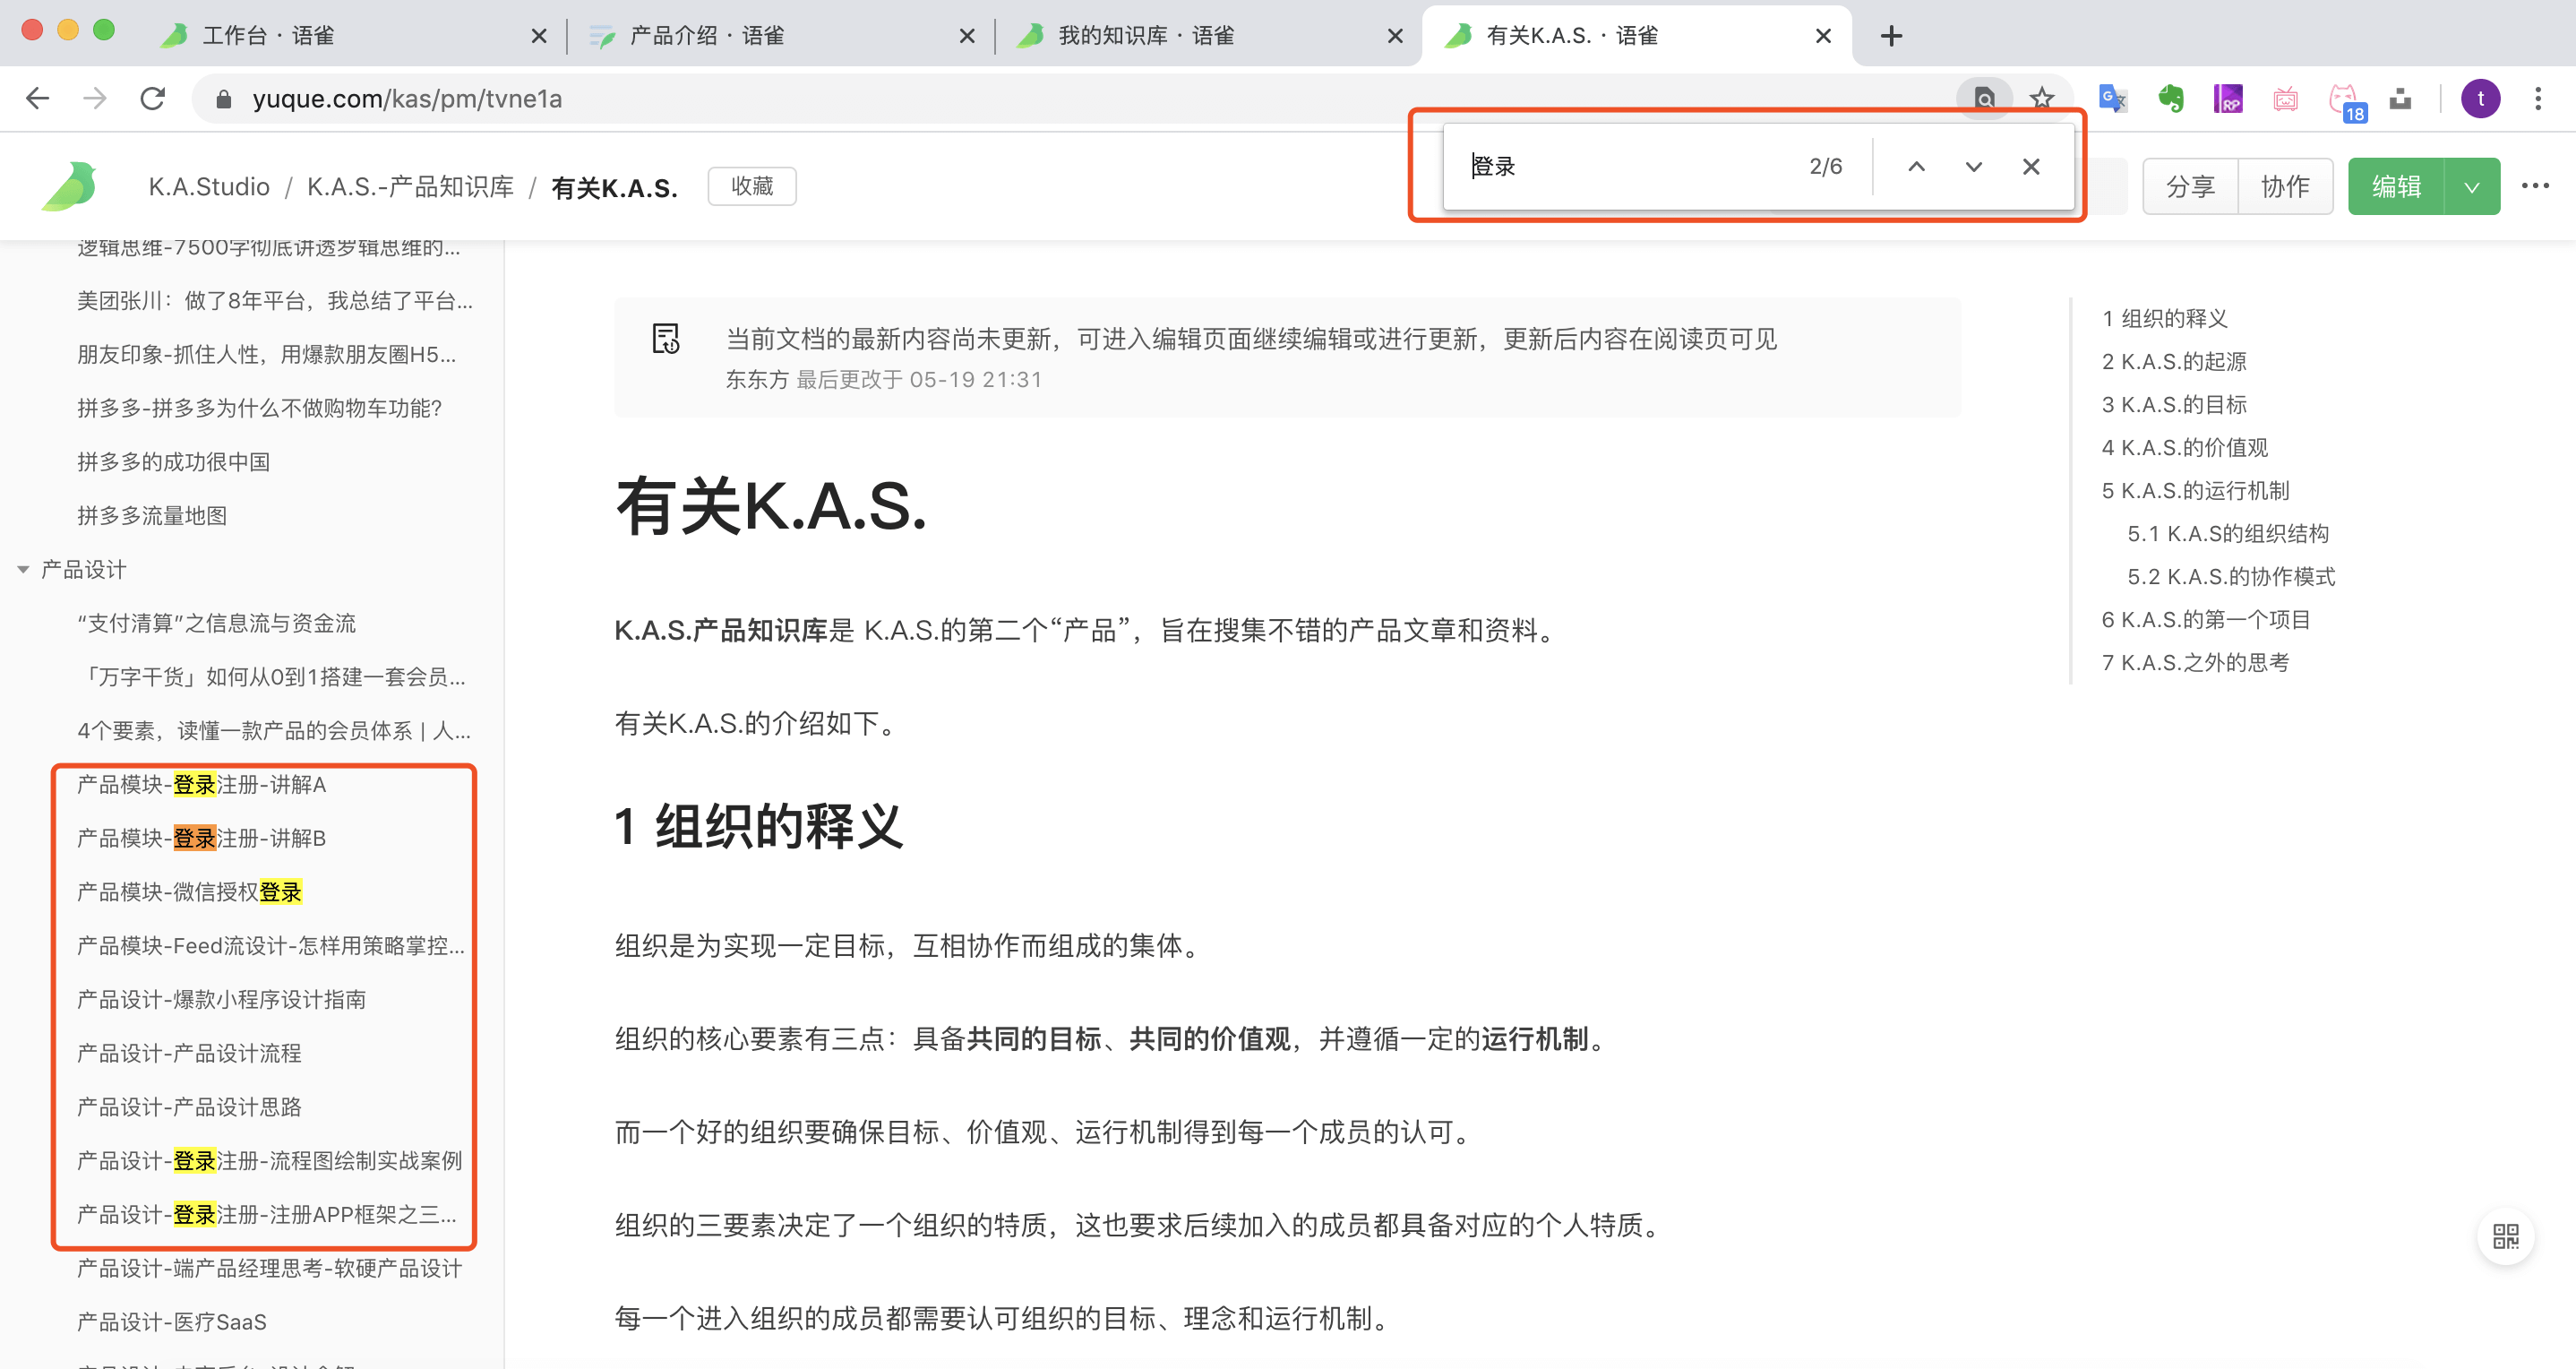The height and width of the screenshot is (1369, 2576).
Task: Close the find-in-page bar
Action: 2031,166
